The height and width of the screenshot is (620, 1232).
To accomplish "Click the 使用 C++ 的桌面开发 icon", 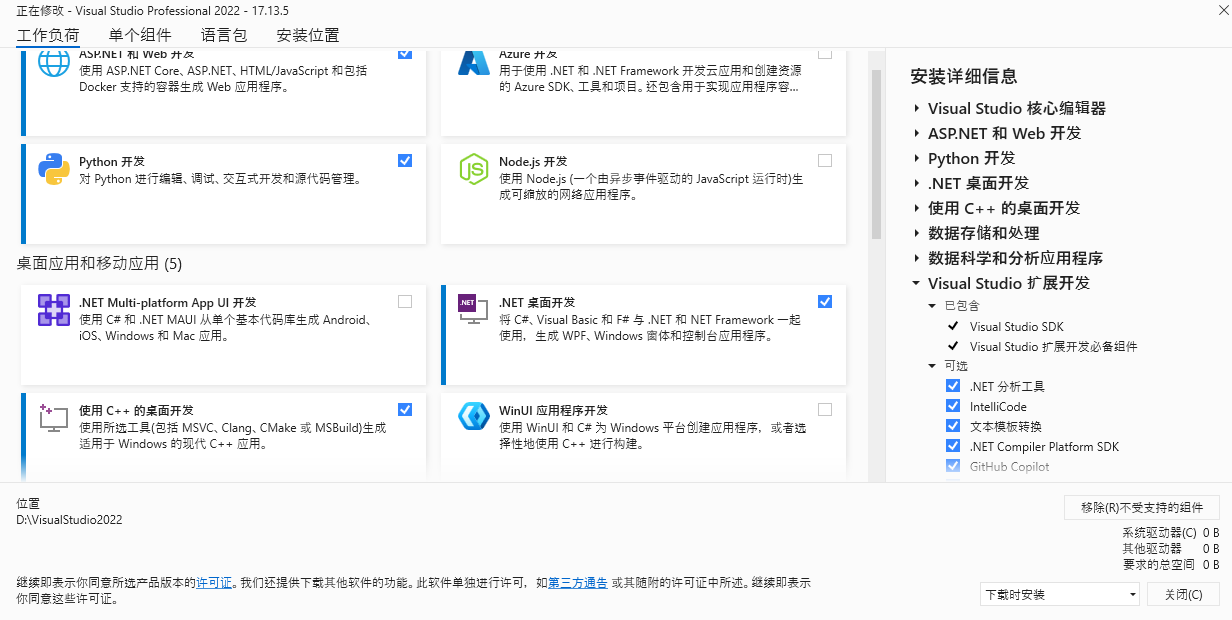I will [x=54, y=418].
